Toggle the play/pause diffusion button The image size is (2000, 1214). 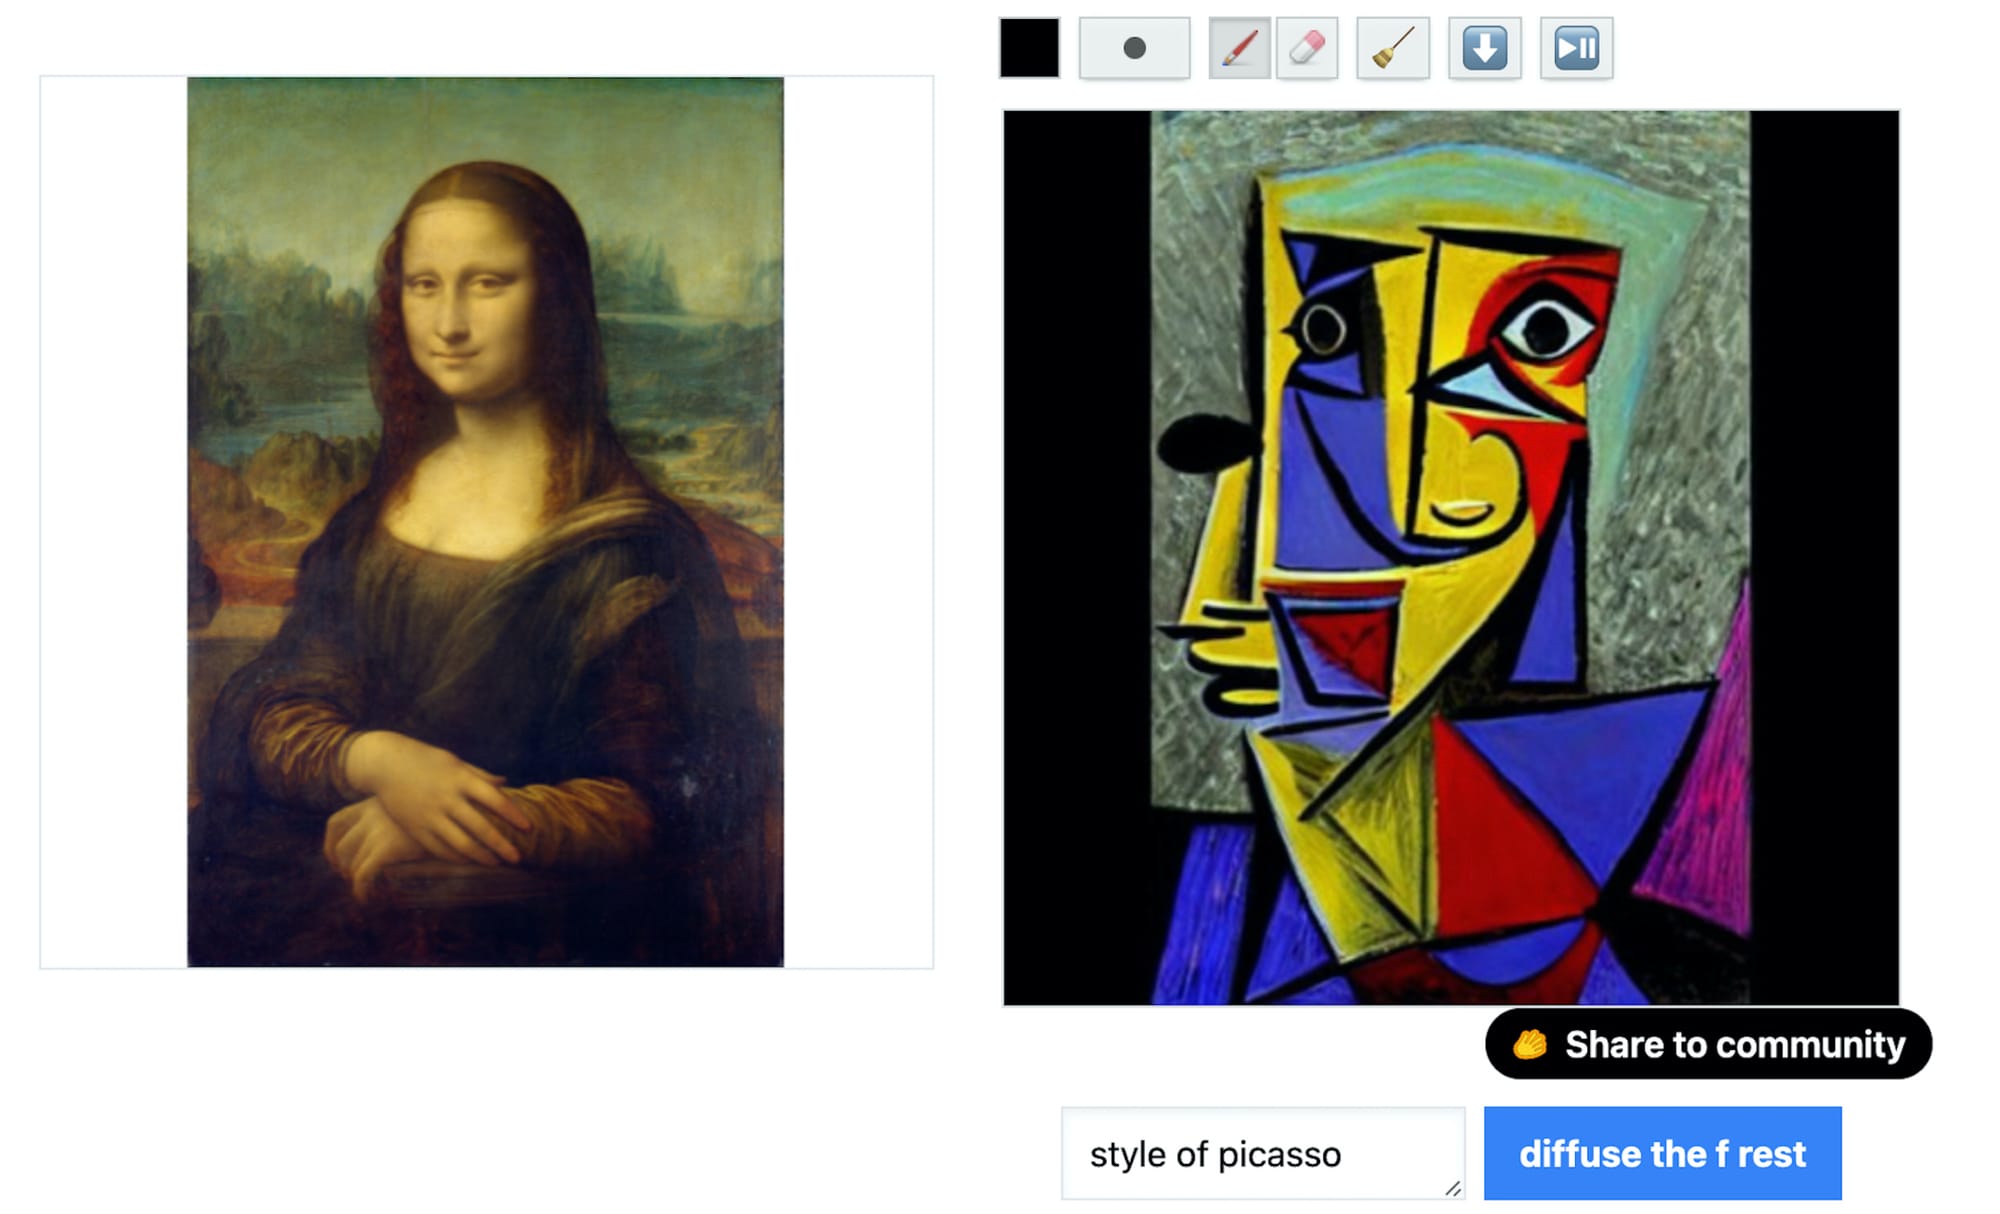pyautogui.click(x=1576, y=47)
